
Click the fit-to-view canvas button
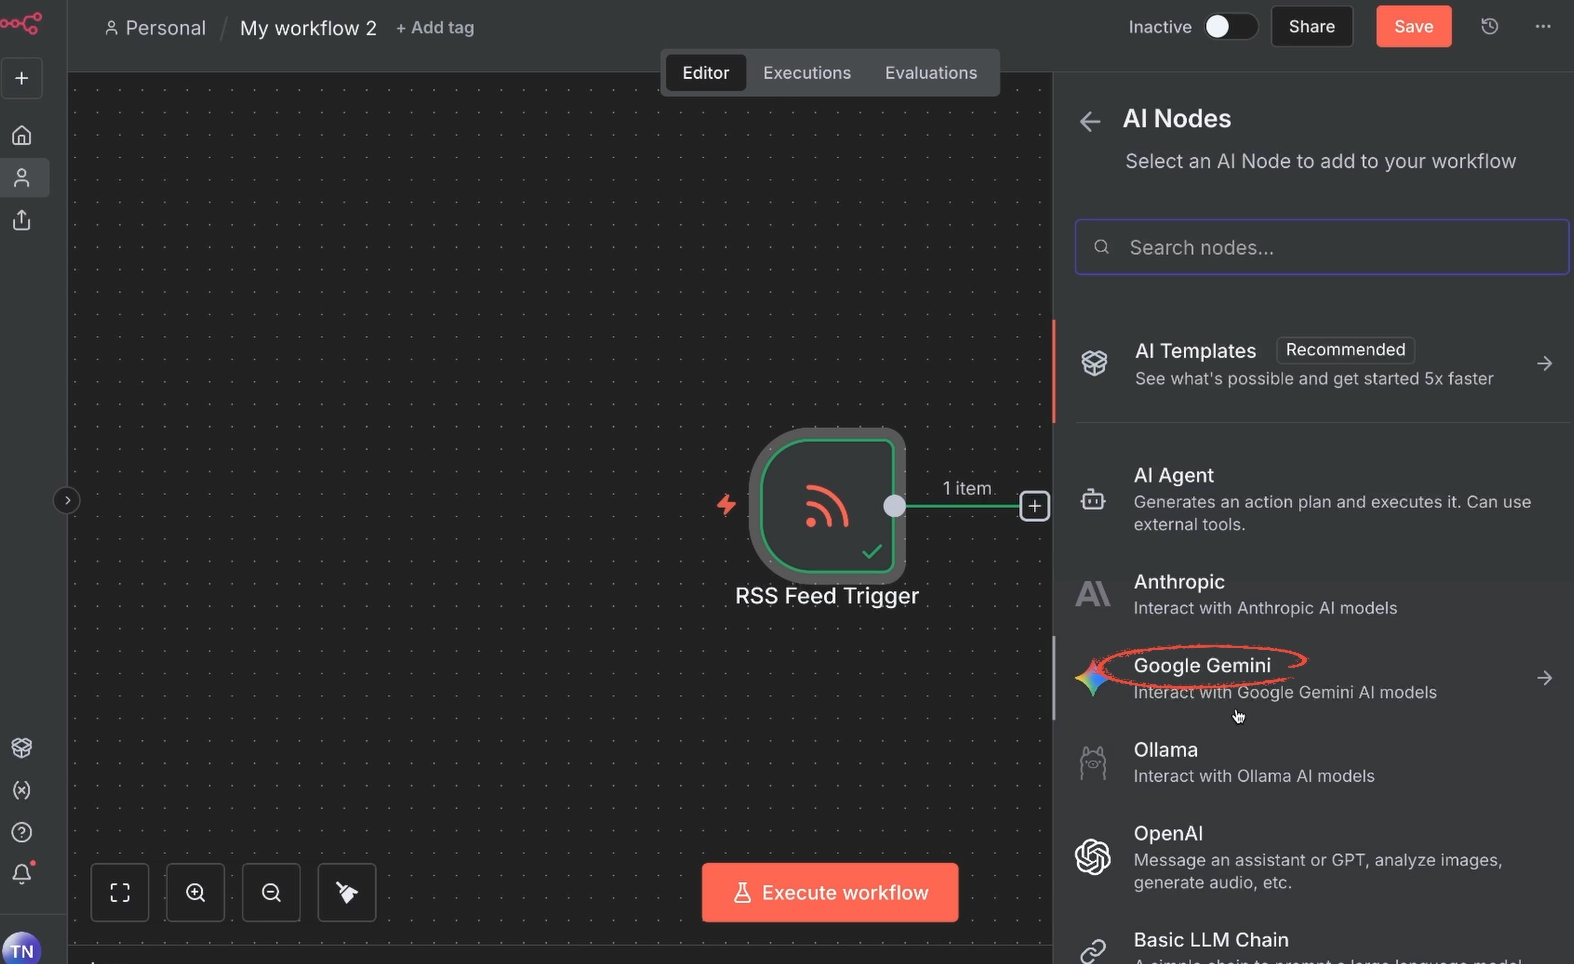[x=120, y=892]
